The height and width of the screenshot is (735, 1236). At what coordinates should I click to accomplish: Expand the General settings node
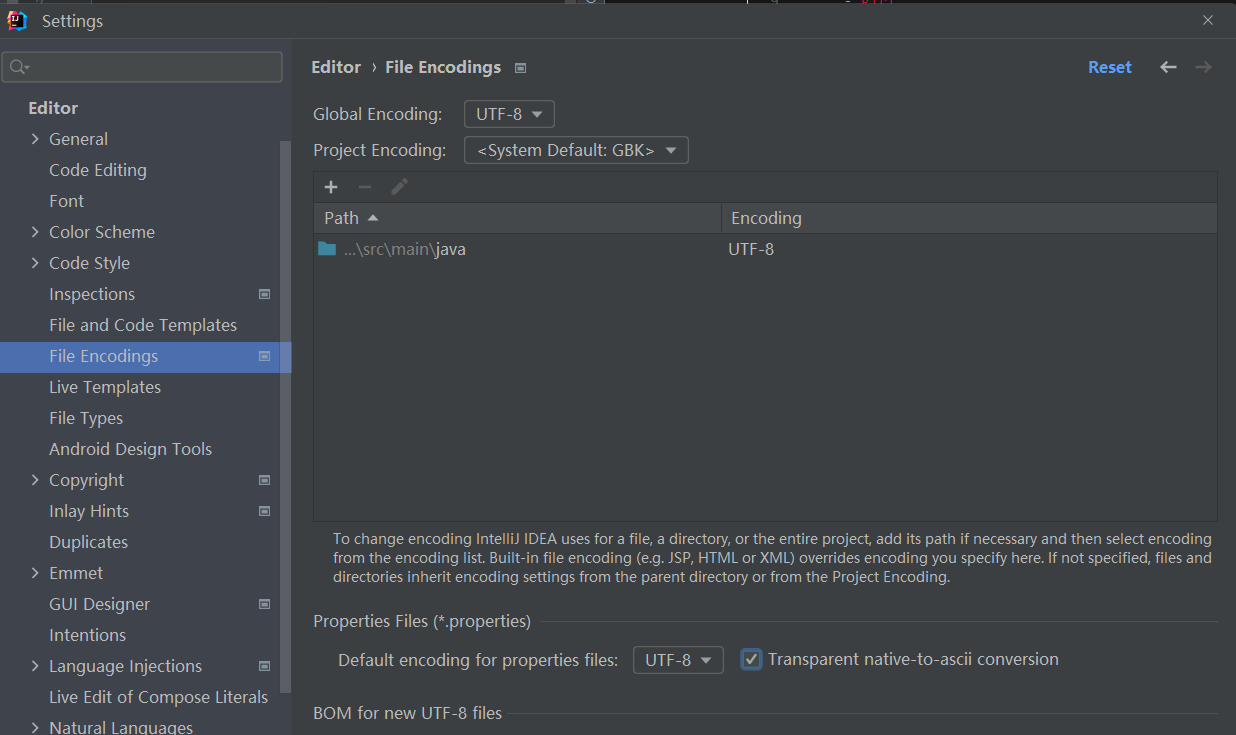(35, 139)
